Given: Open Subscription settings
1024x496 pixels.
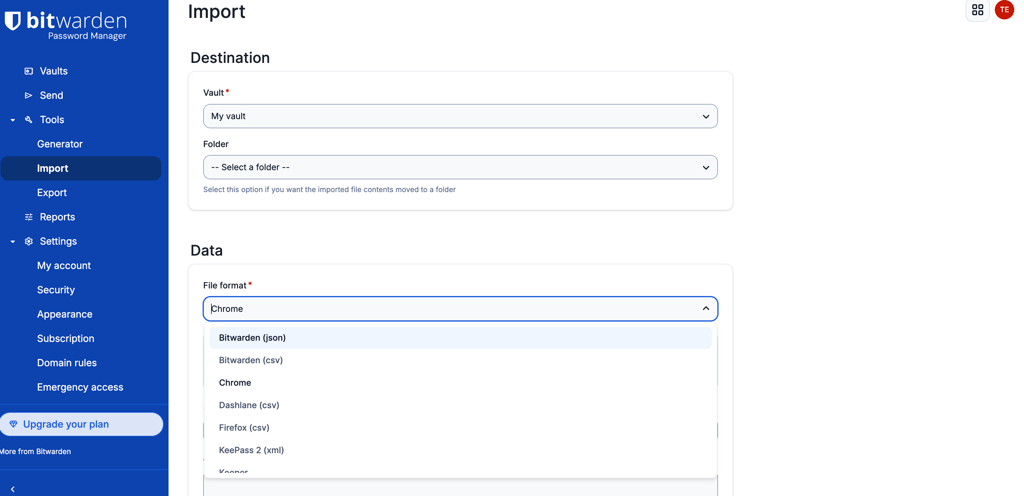Looking at the screenshot, I should pyautogui.click(x=66, y=339).
